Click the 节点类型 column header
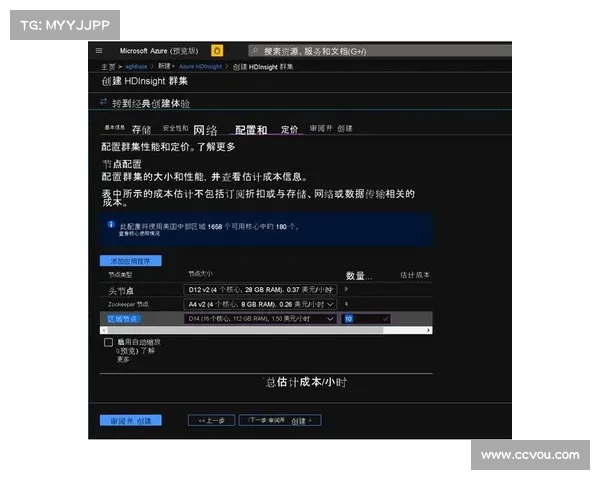This screenshot has height=480, width=600. pos(120,275)
